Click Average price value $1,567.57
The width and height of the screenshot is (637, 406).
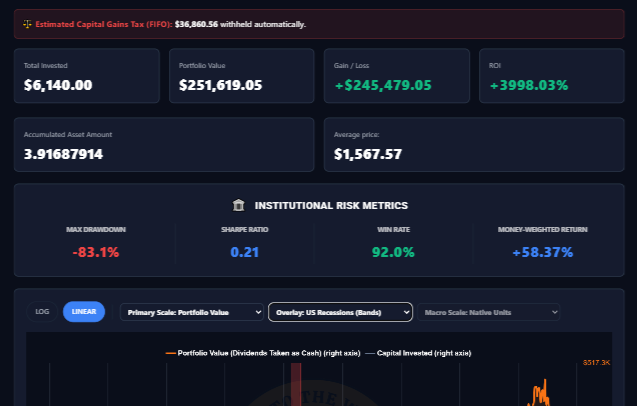[x=368, y=154]
